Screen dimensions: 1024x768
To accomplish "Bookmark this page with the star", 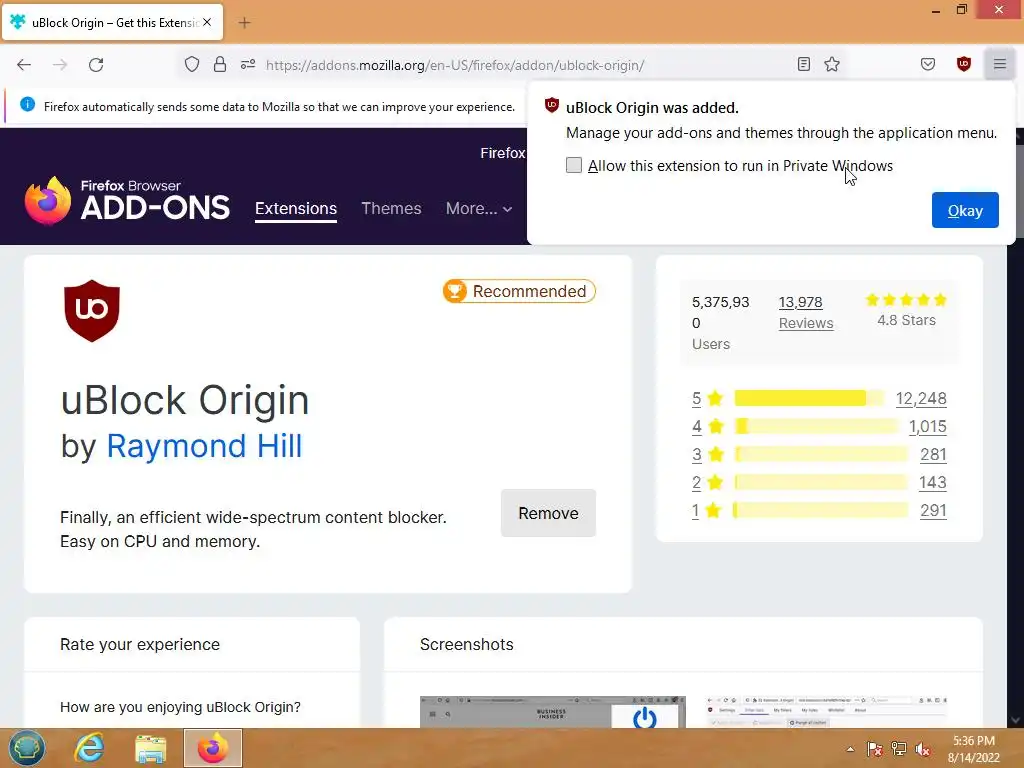I will (x=832, y=64).
